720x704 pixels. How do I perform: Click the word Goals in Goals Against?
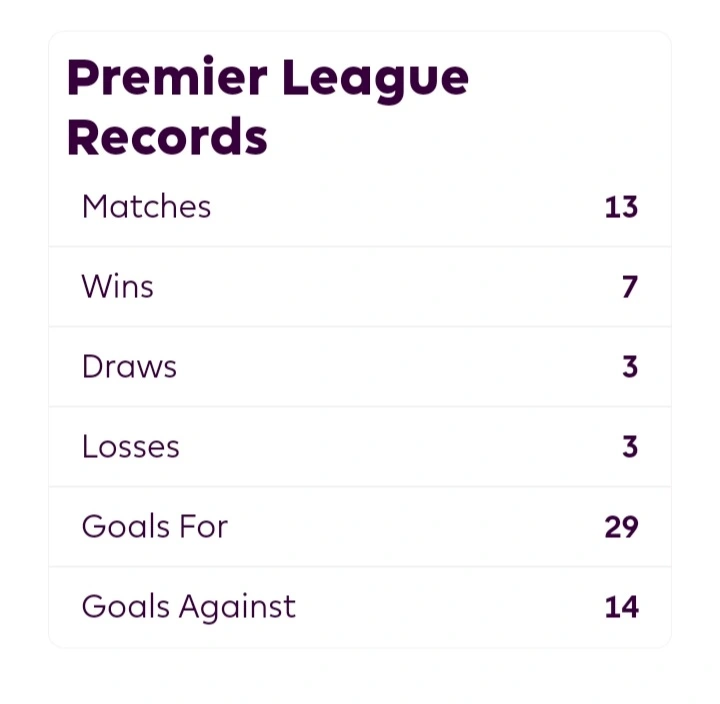point(126,606)
